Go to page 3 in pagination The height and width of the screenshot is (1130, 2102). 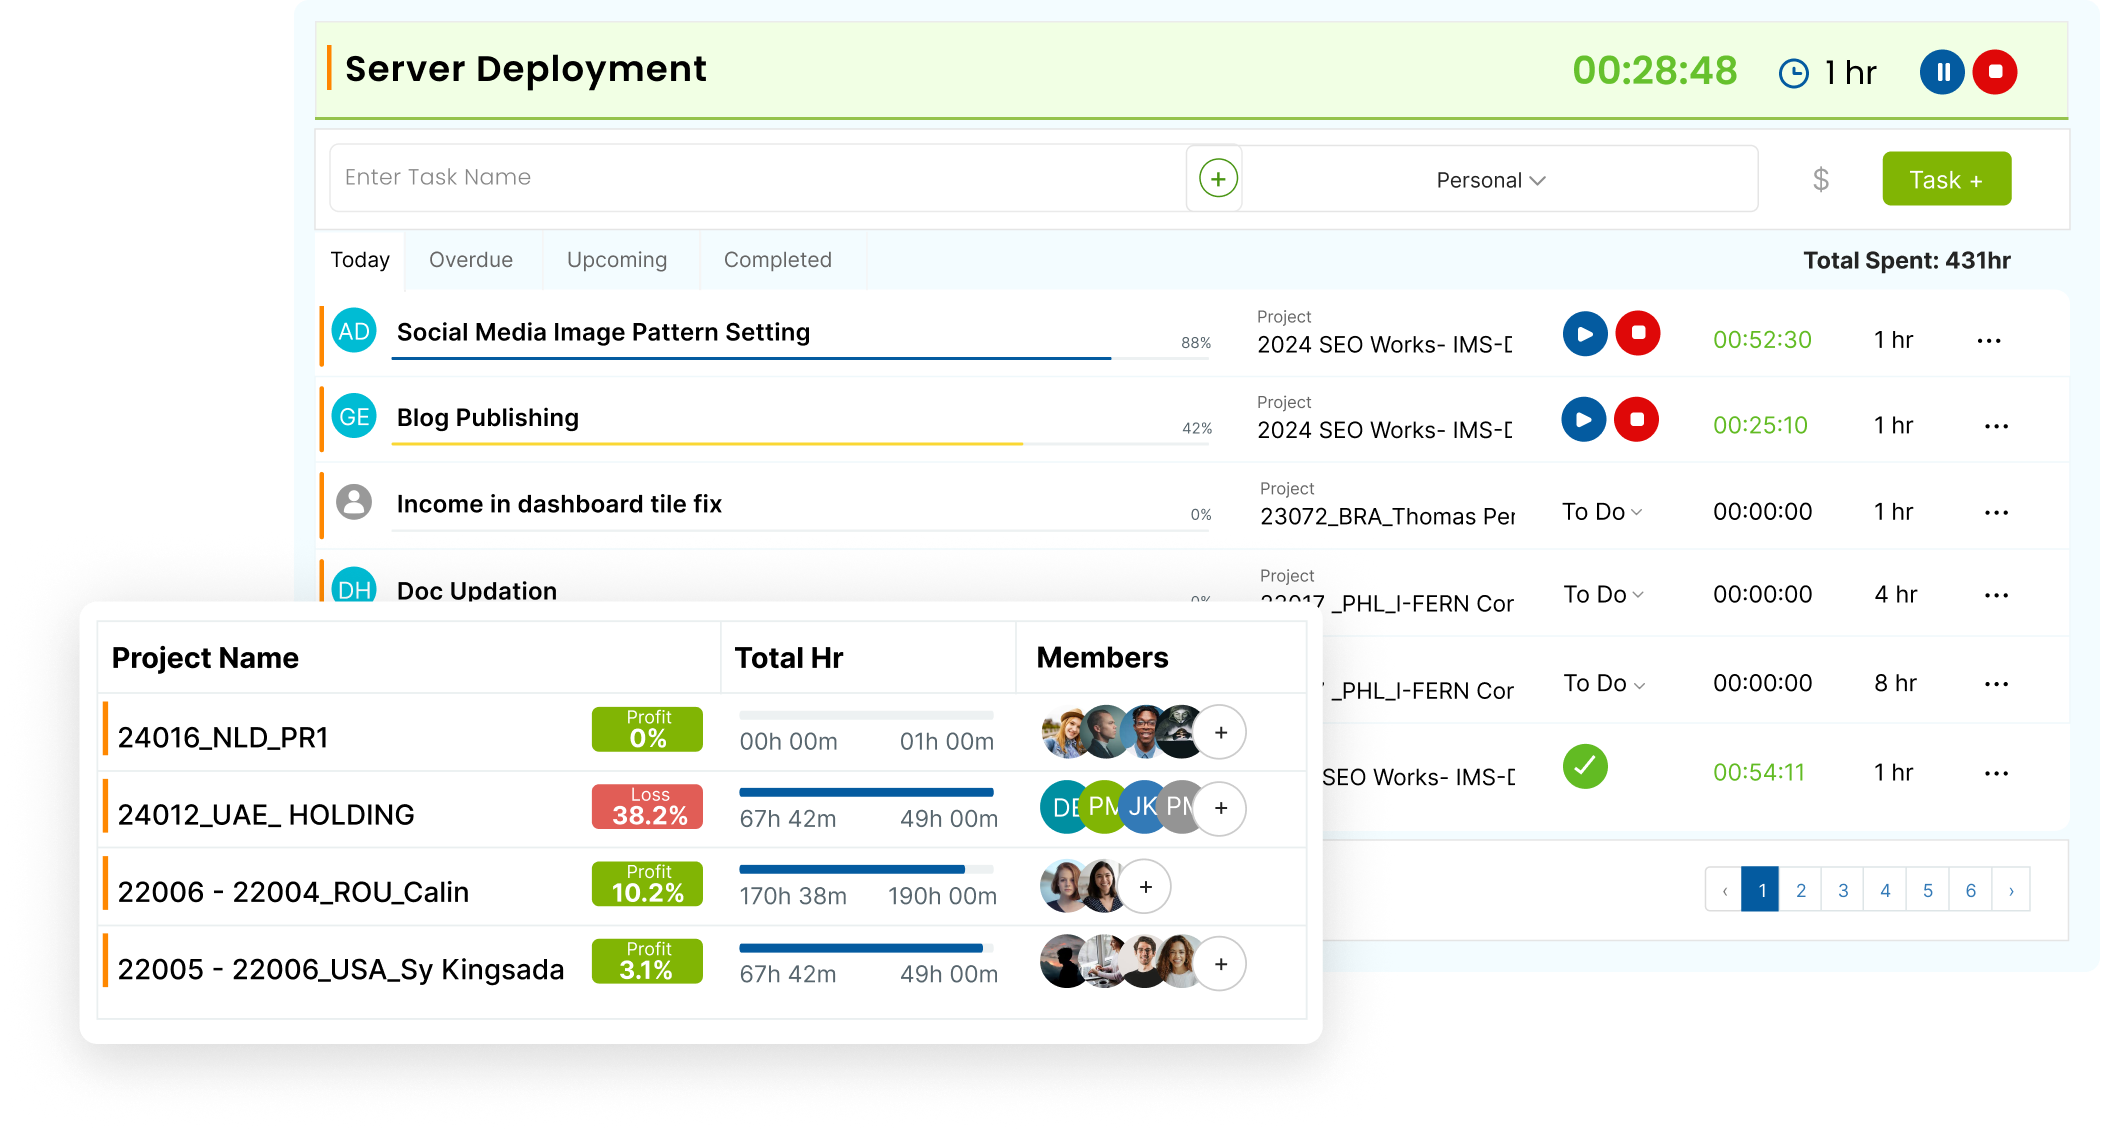pyautogui.click(x=1843, y=890)
